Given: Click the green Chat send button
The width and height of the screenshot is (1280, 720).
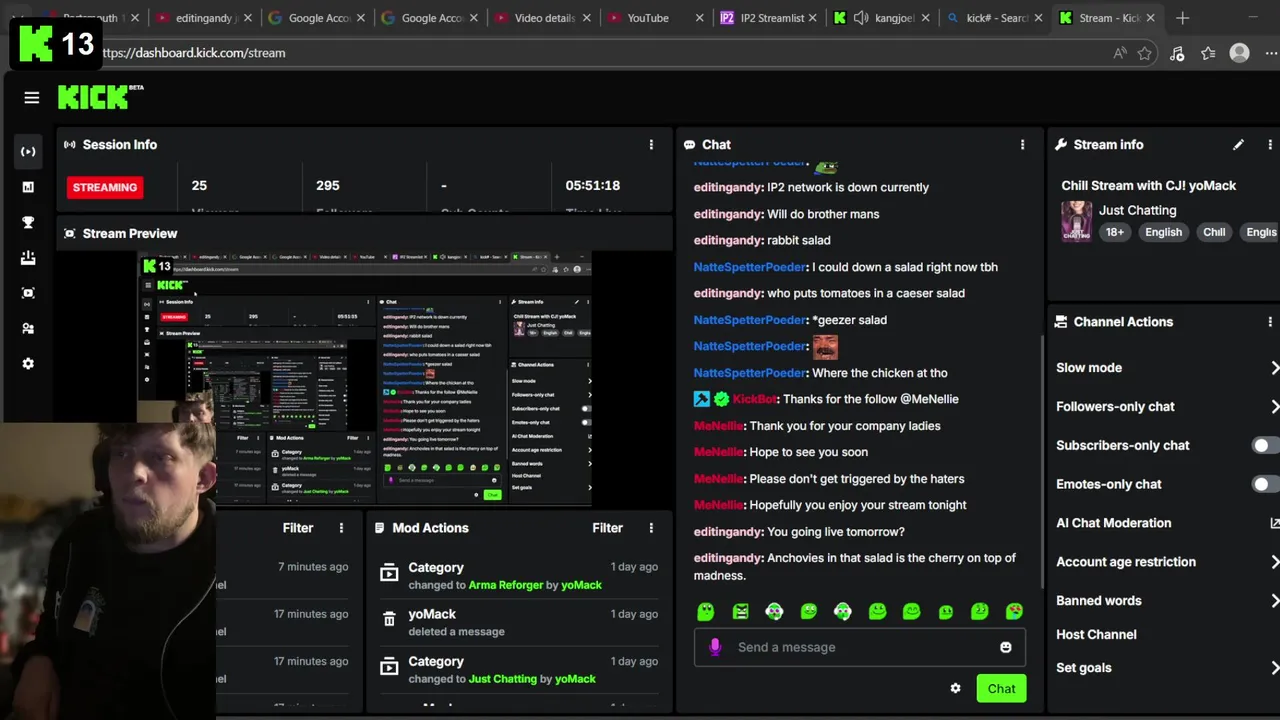Looking at the screenshot, I should [1001, 688].
